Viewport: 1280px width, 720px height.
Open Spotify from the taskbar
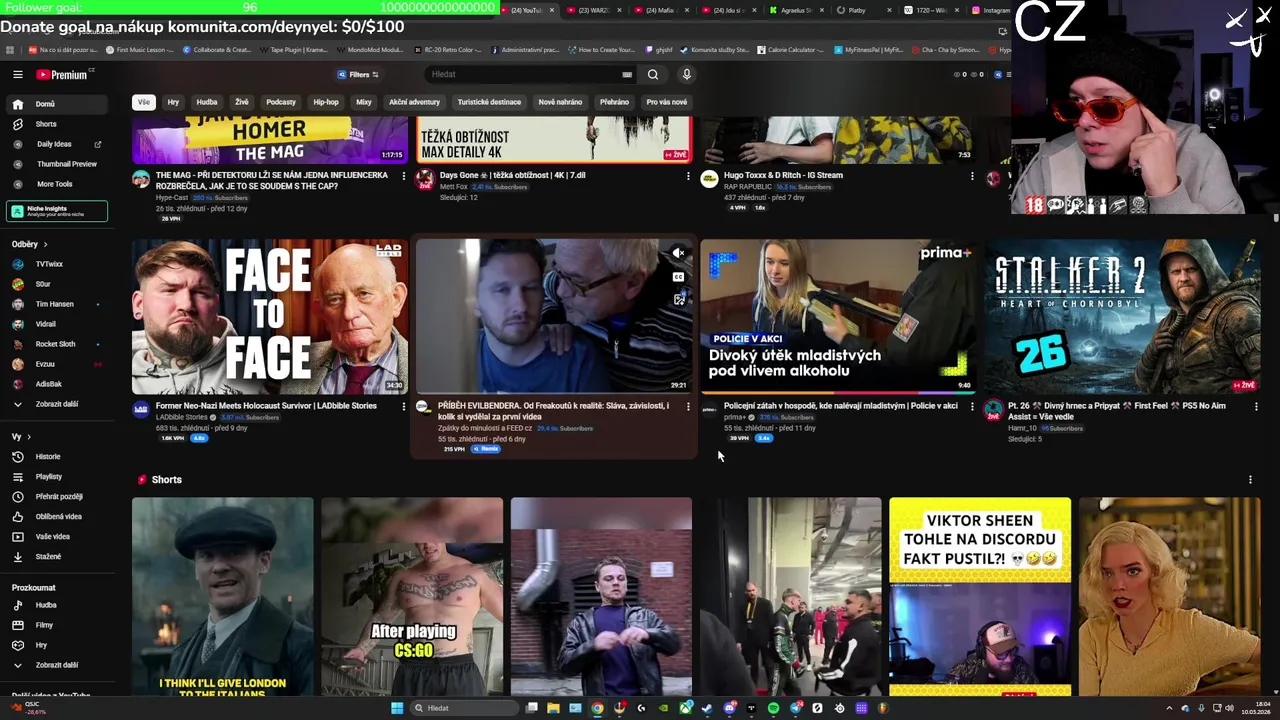773,708
